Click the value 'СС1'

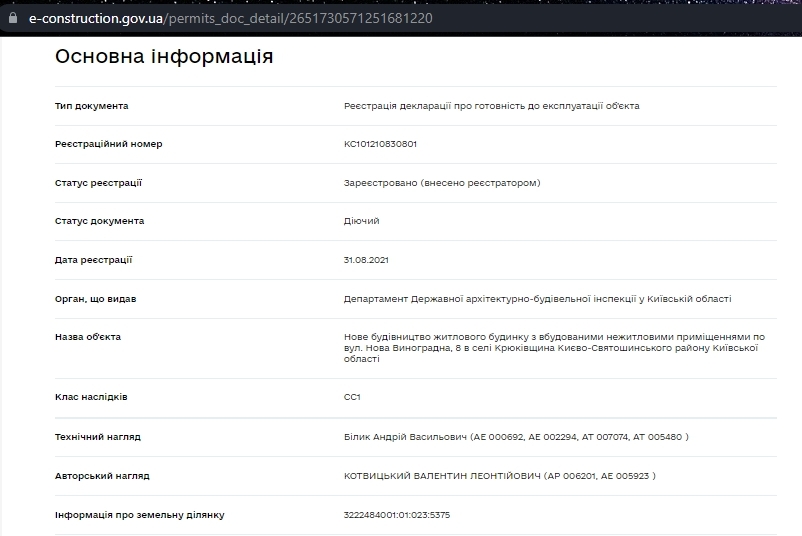tap(352, 397)
